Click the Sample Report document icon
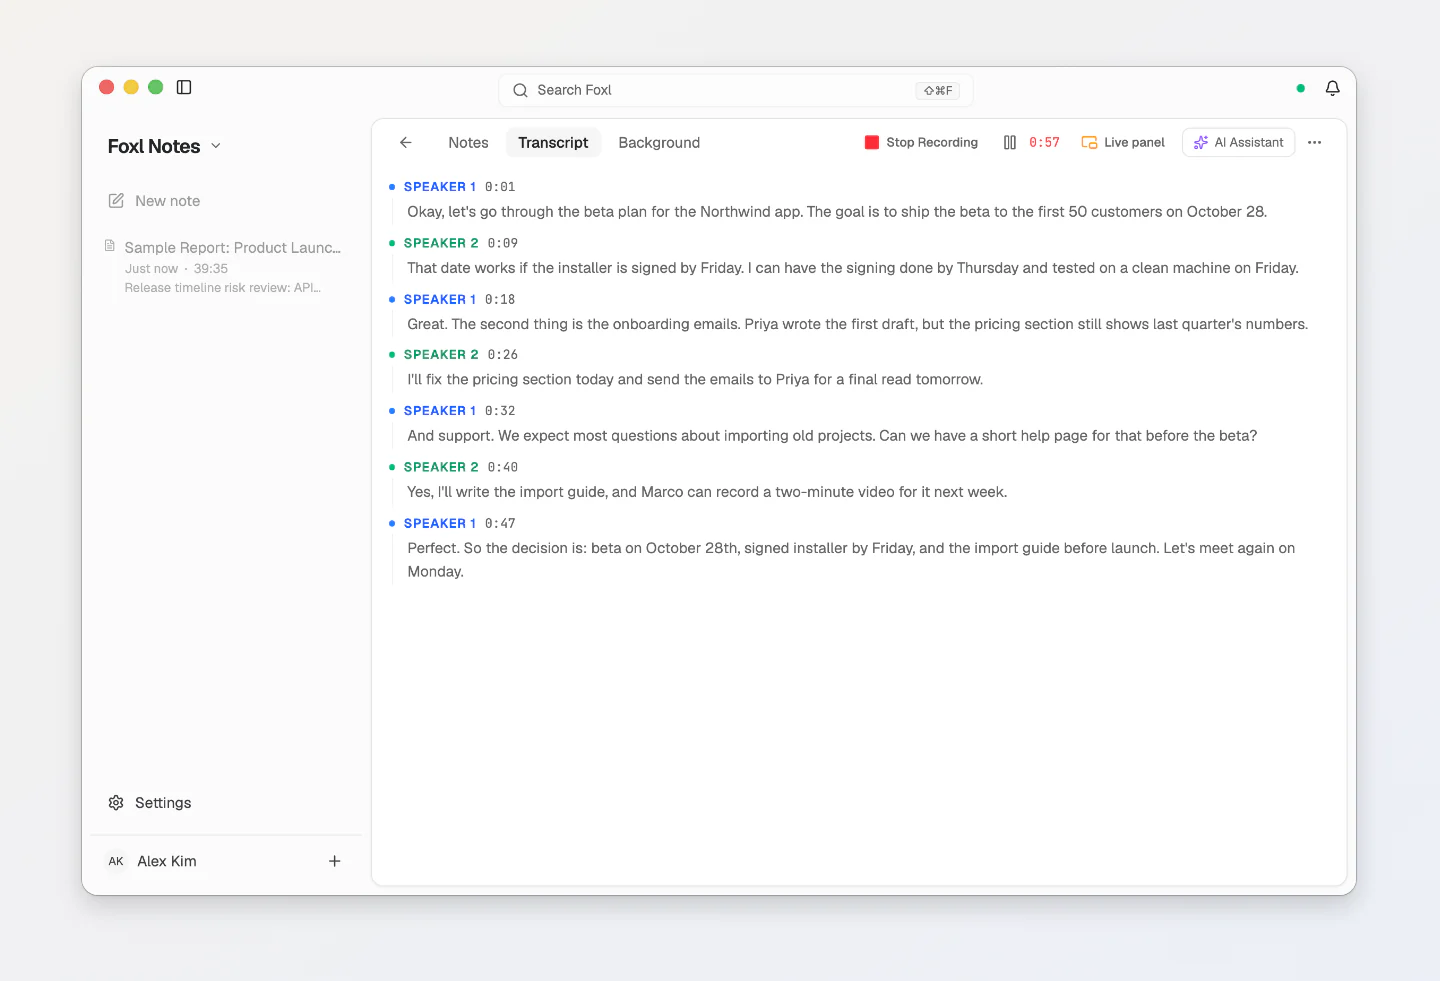The height and width of the screenshot is (981, 1440). (x=110, y=246)
